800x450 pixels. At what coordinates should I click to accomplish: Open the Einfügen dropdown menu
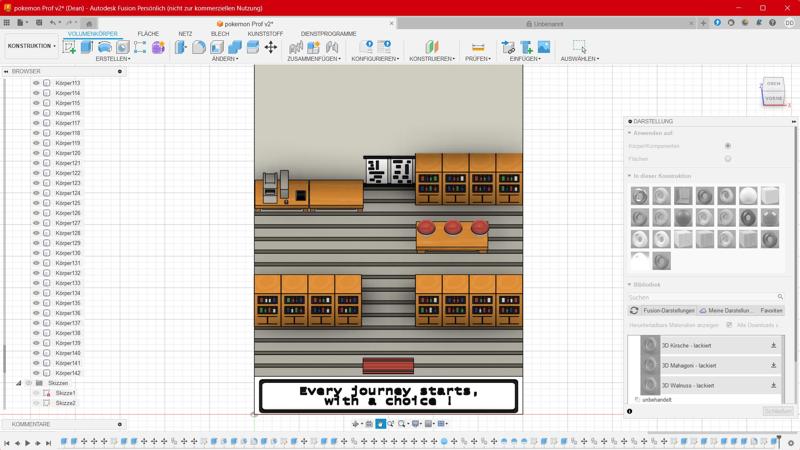point(526,59)
